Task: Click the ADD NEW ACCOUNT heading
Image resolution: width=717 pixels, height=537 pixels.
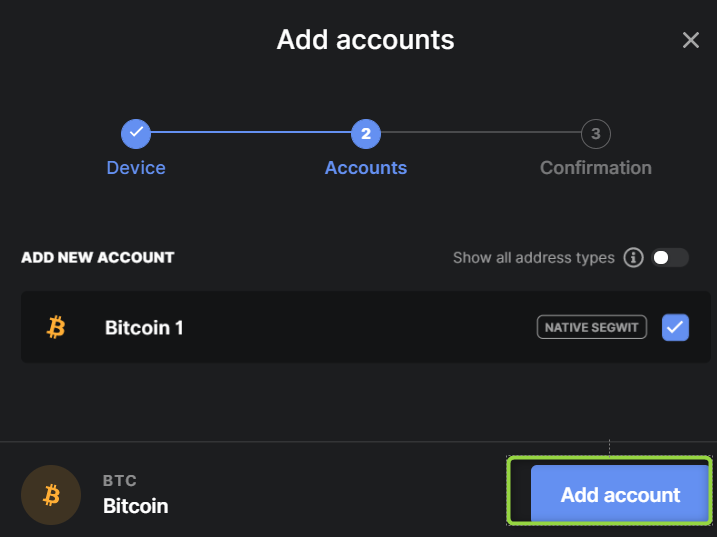Action: coord(97,258)
